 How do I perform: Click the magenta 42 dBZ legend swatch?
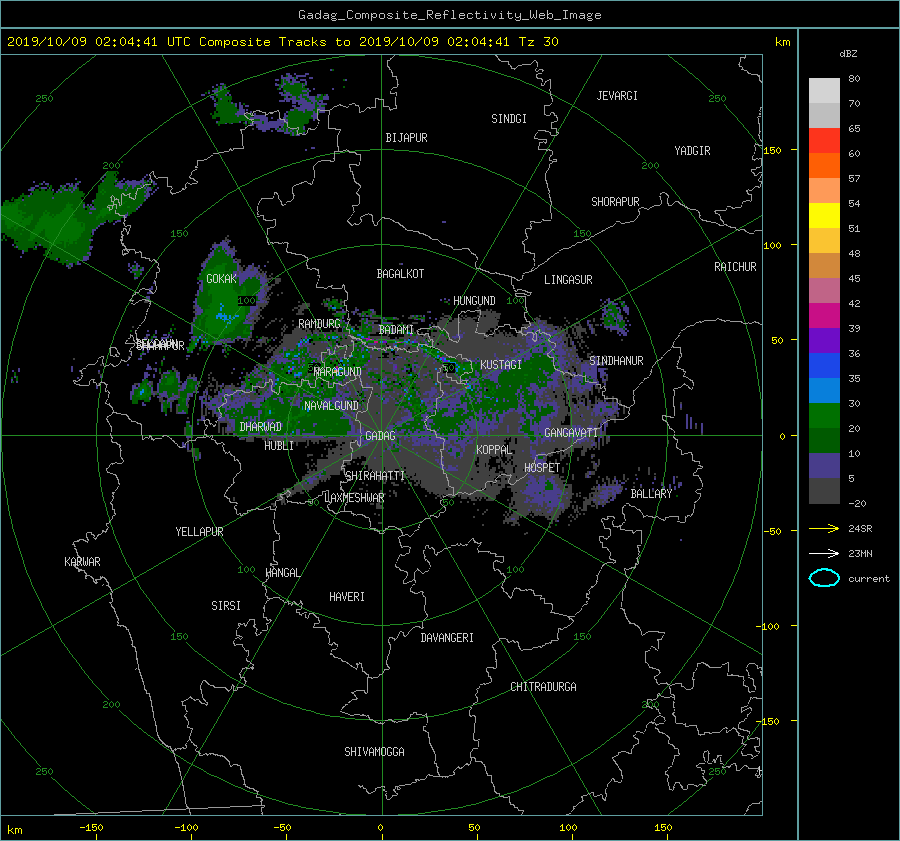tap(824, 315)
